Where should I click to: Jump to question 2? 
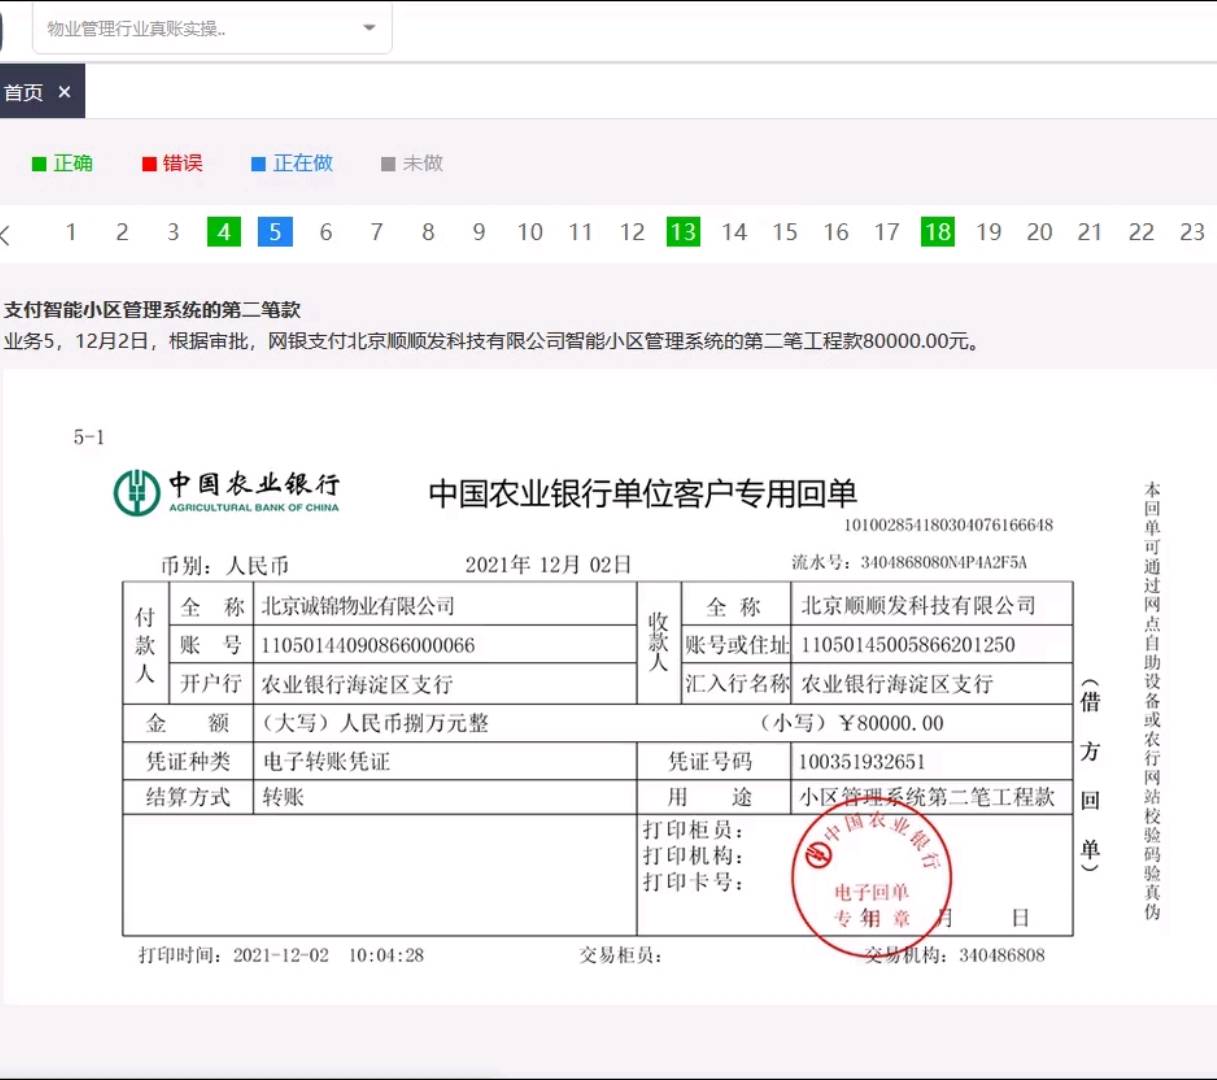click(x=122, y=232)
